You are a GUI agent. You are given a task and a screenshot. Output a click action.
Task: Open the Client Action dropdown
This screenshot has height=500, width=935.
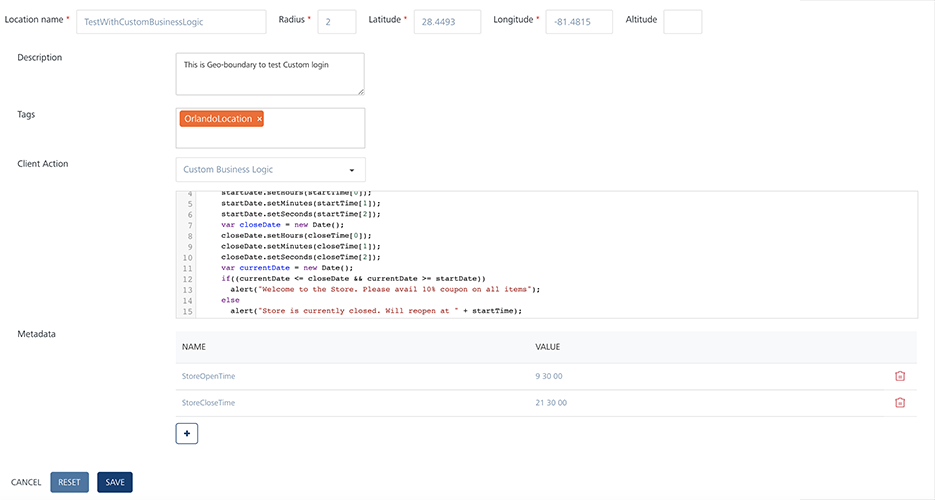point(270,170)
